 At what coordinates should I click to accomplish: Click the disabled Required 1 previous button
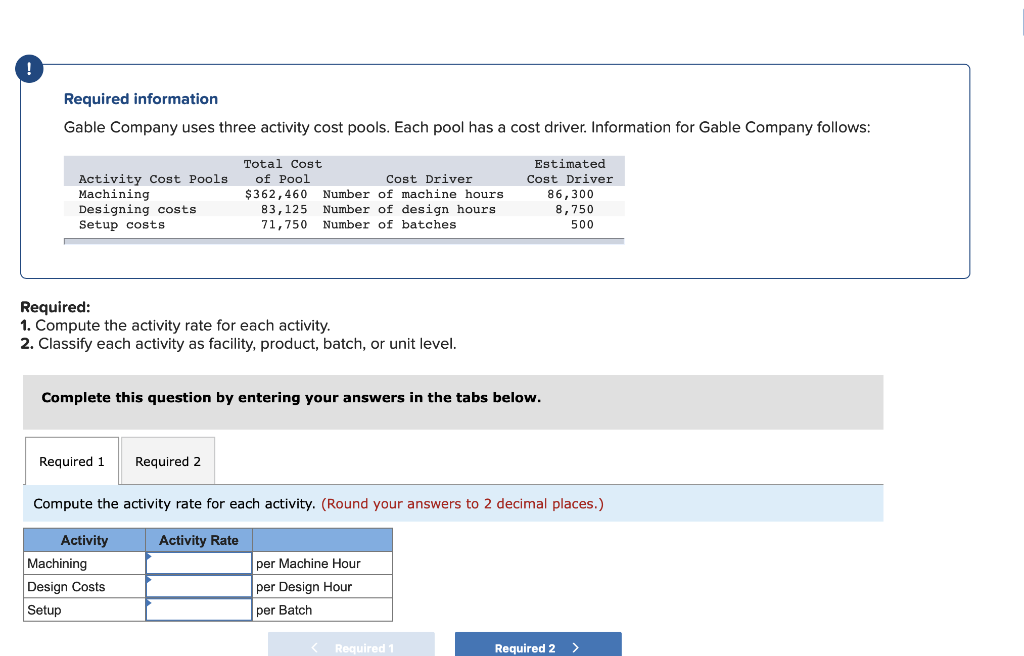(x=351, y=647)
